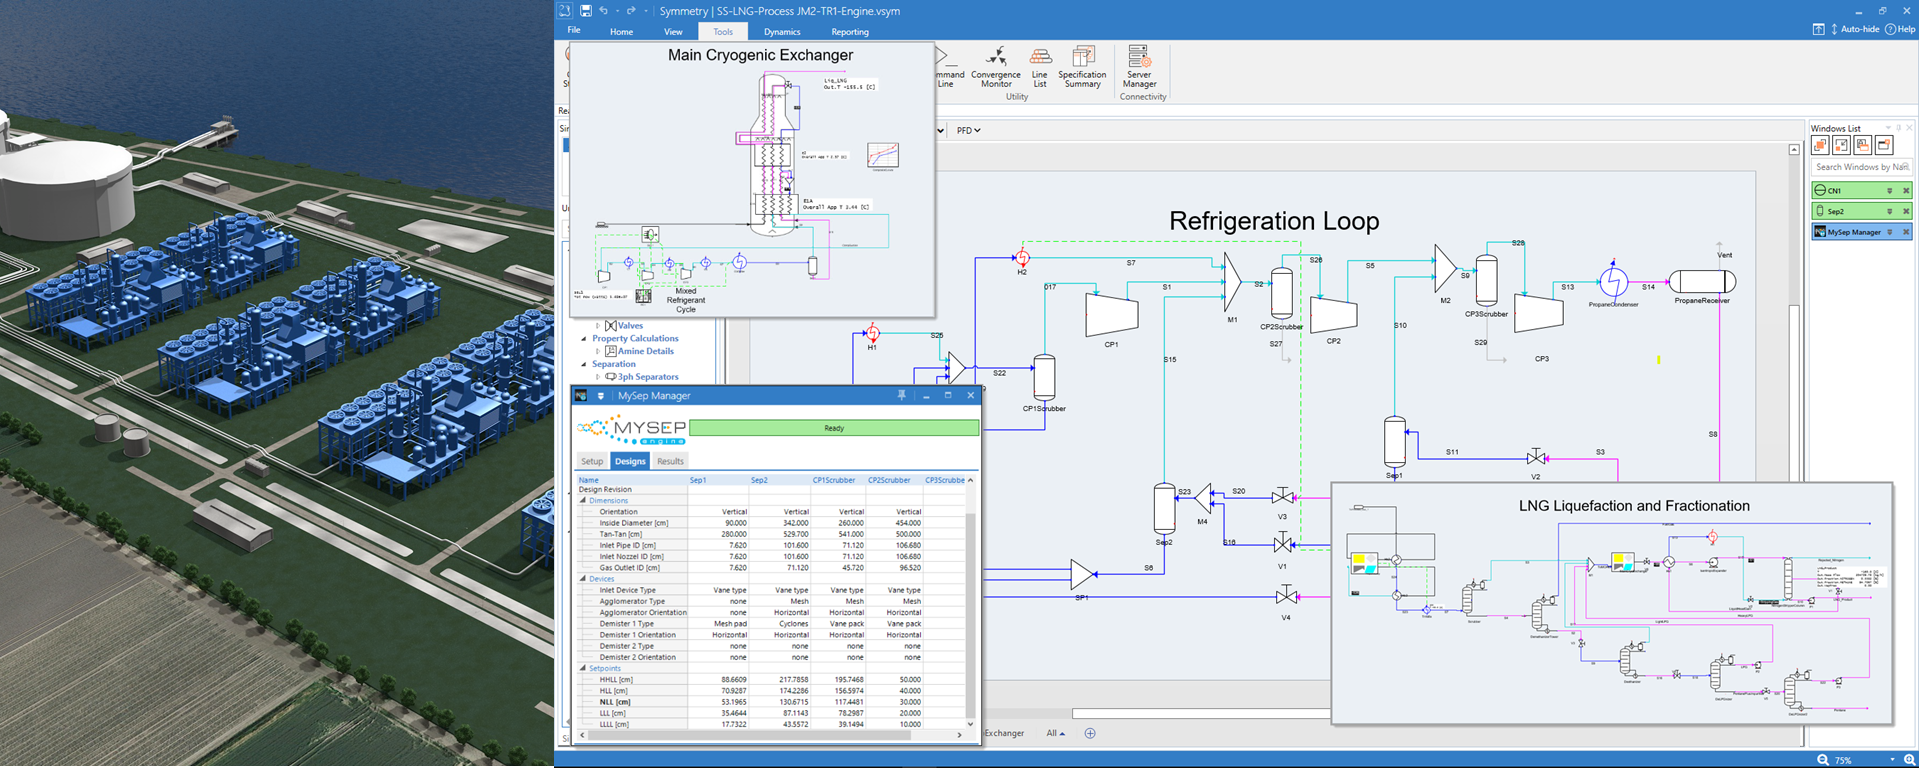Expand the Amine Details tree node

(x=598, y=352)
